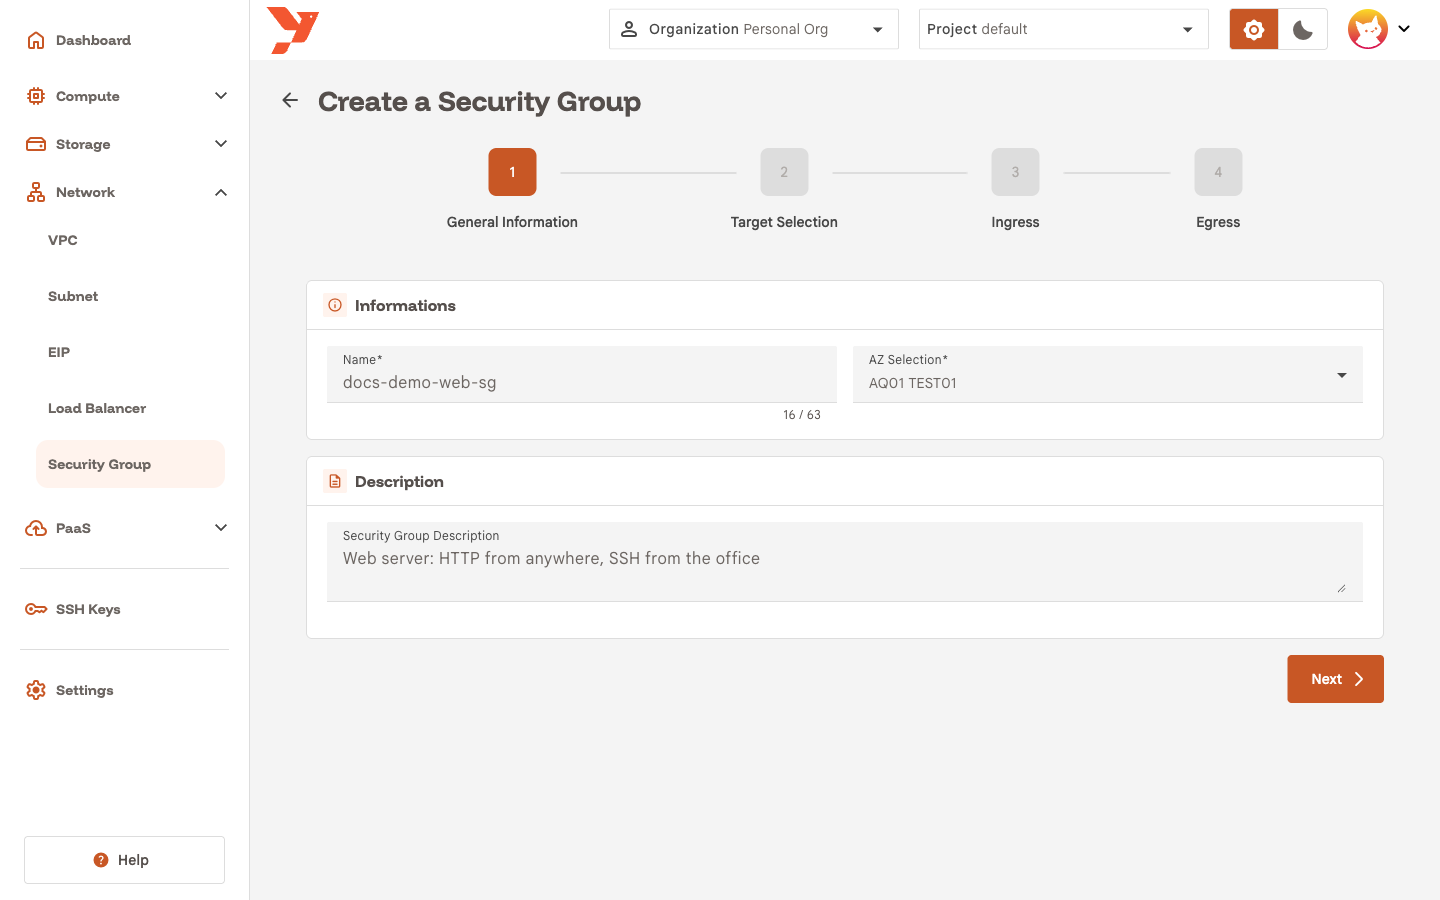The width and height of the screenshot is (1440, 900).
Task: Click the SSH Keys key icon
Action: point(36,609)
